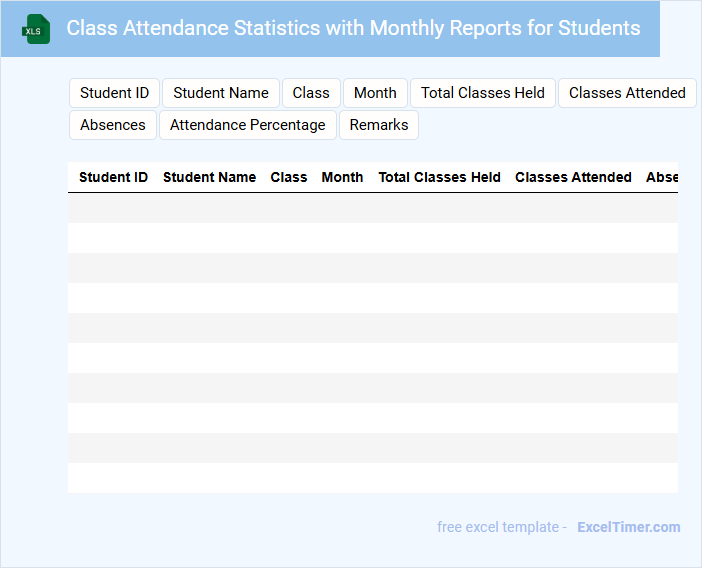Pick the Attendance Percentage tag

click(x=248, y=125)
